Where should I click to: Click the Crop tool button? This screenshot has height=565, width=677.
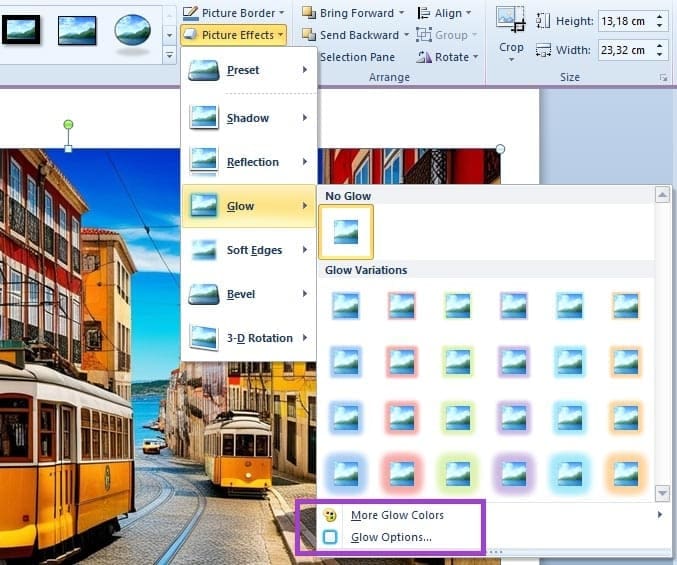[x=511, y=35]
